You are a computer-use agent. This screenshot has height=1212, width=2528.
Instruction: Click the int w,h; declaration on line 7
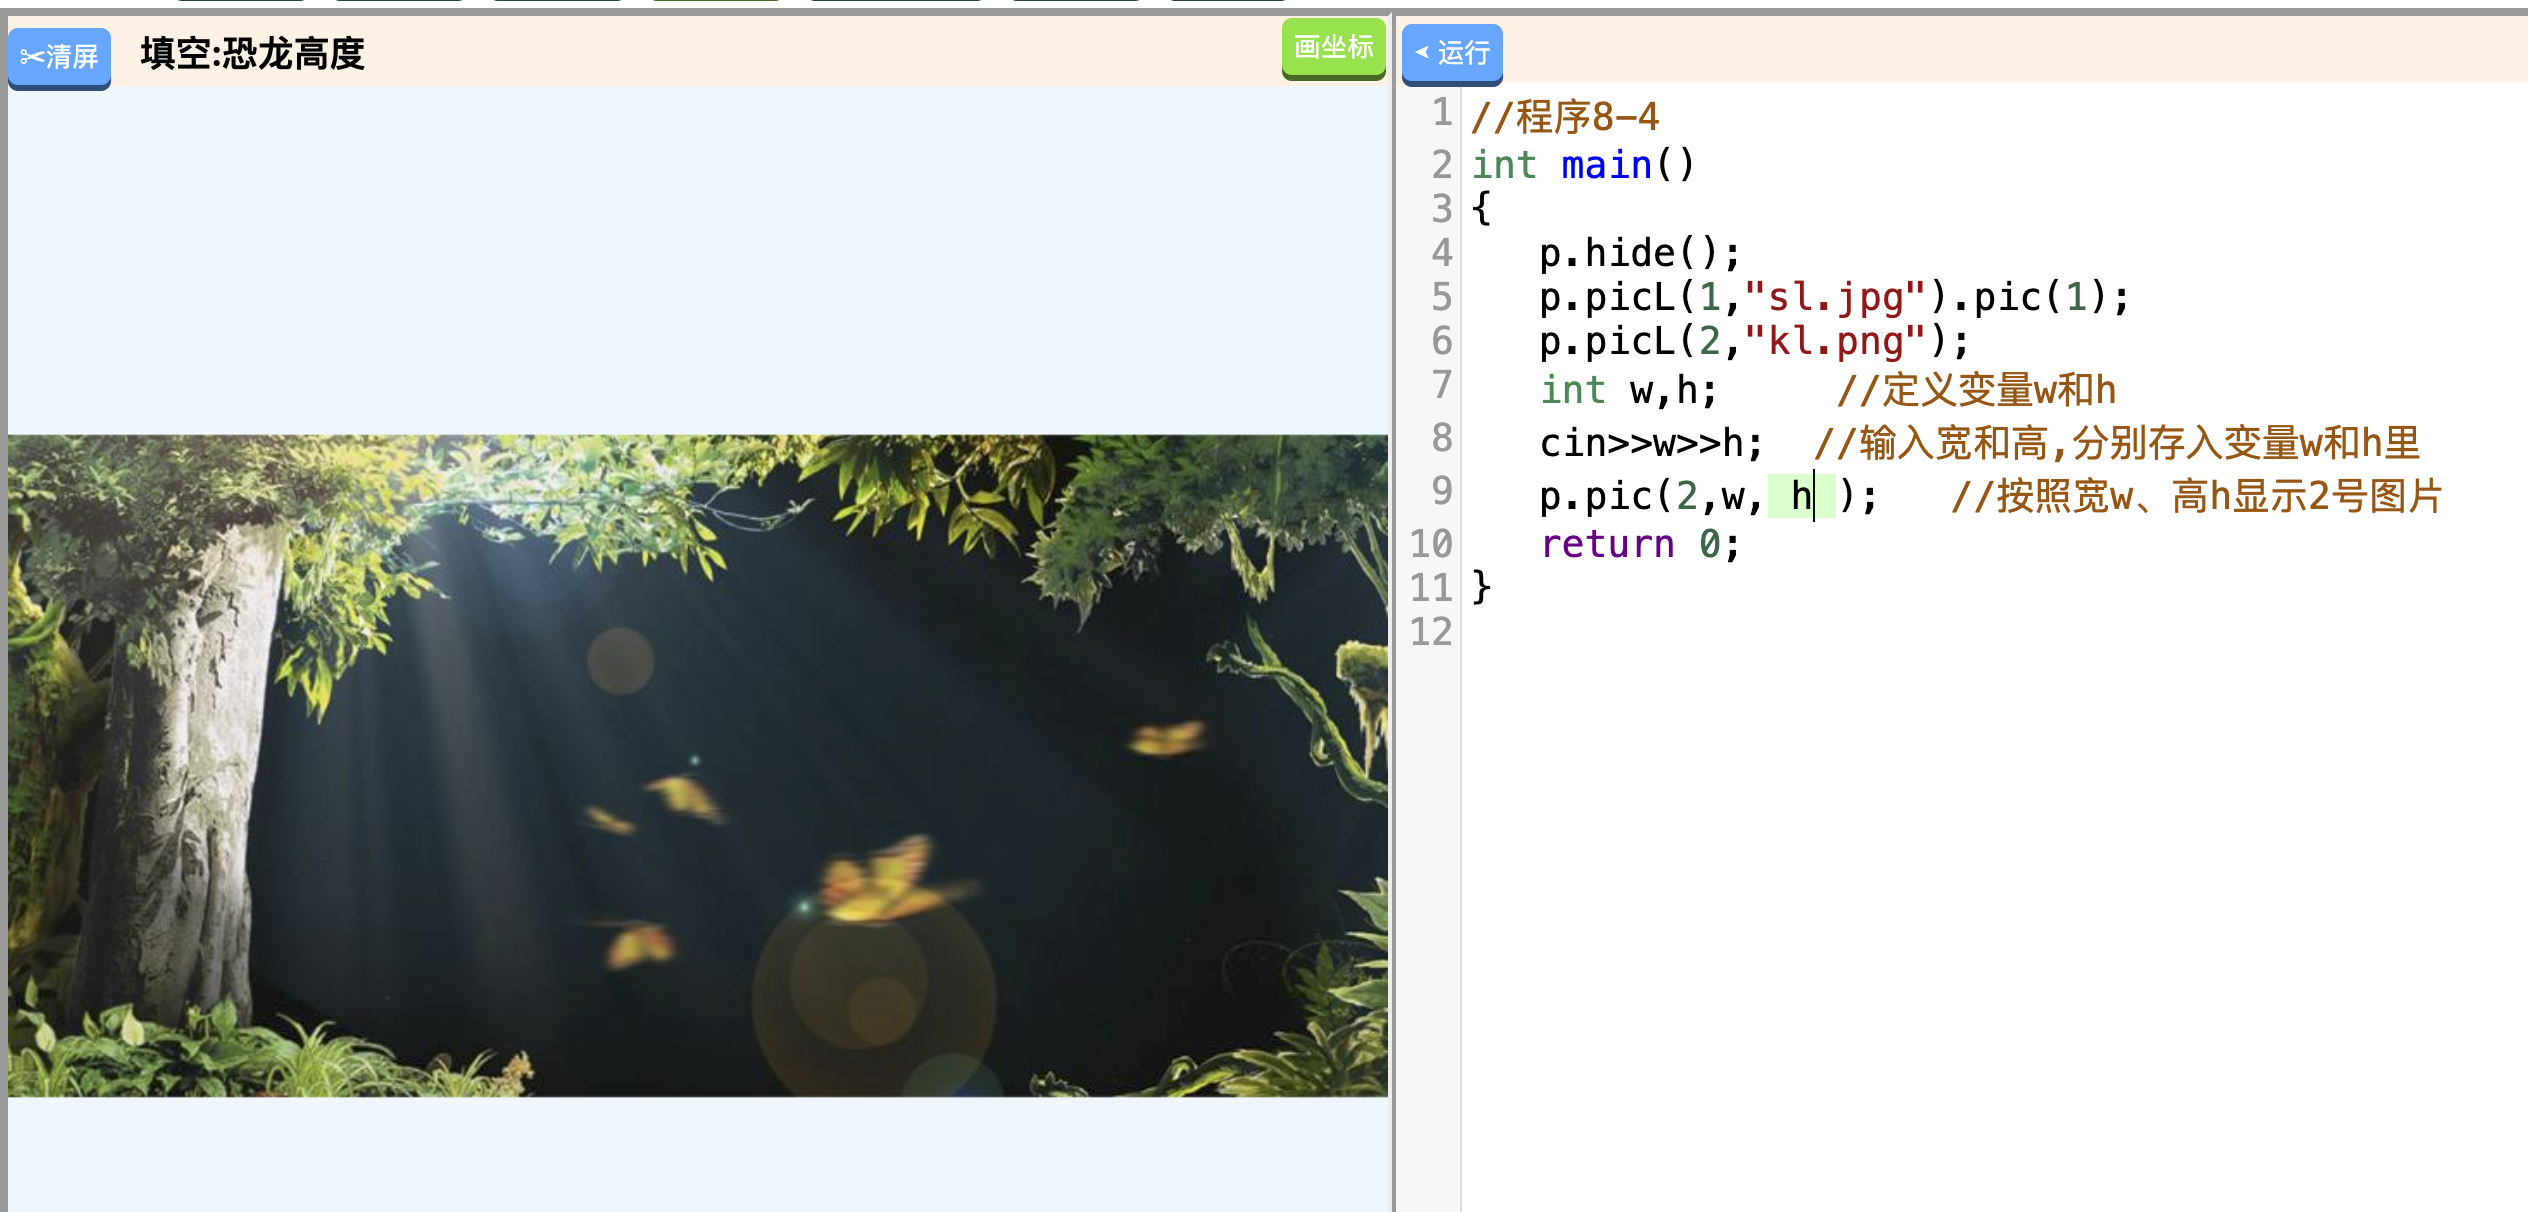(x=1627, y=390)
